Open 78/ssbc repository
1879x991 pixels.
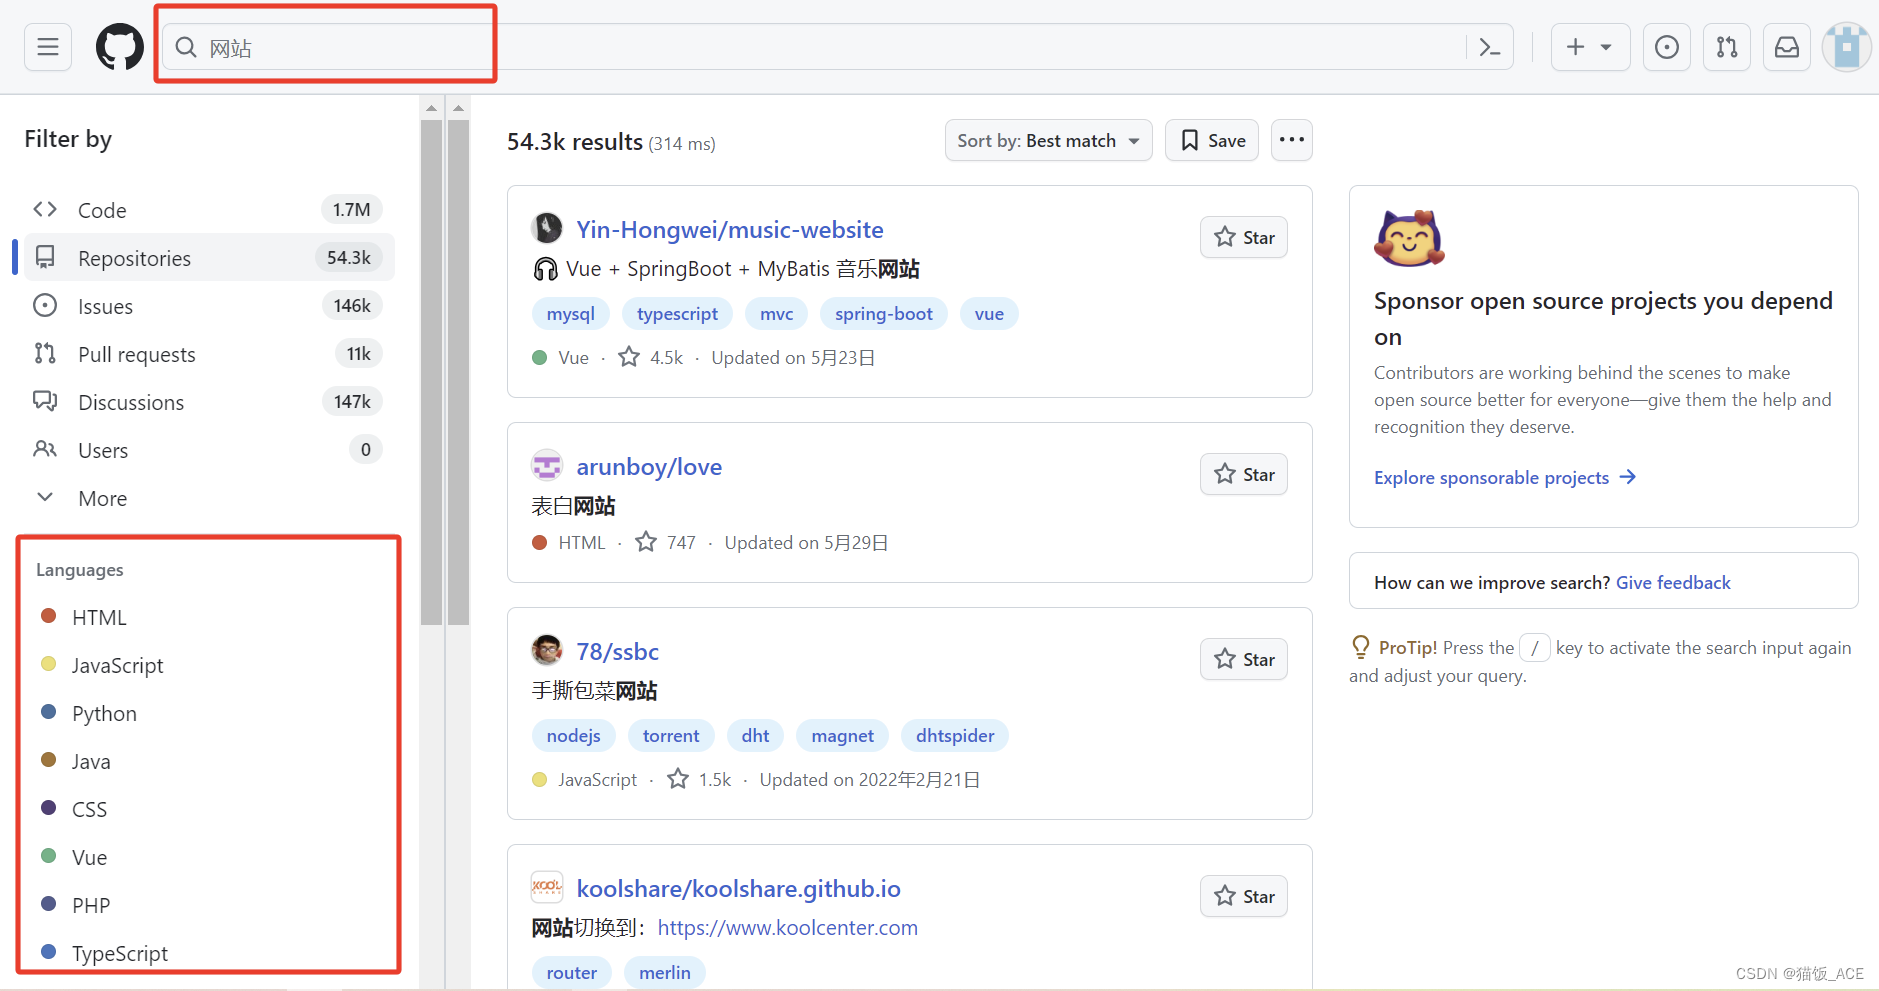pyautogui.click(x=617, y=651)
